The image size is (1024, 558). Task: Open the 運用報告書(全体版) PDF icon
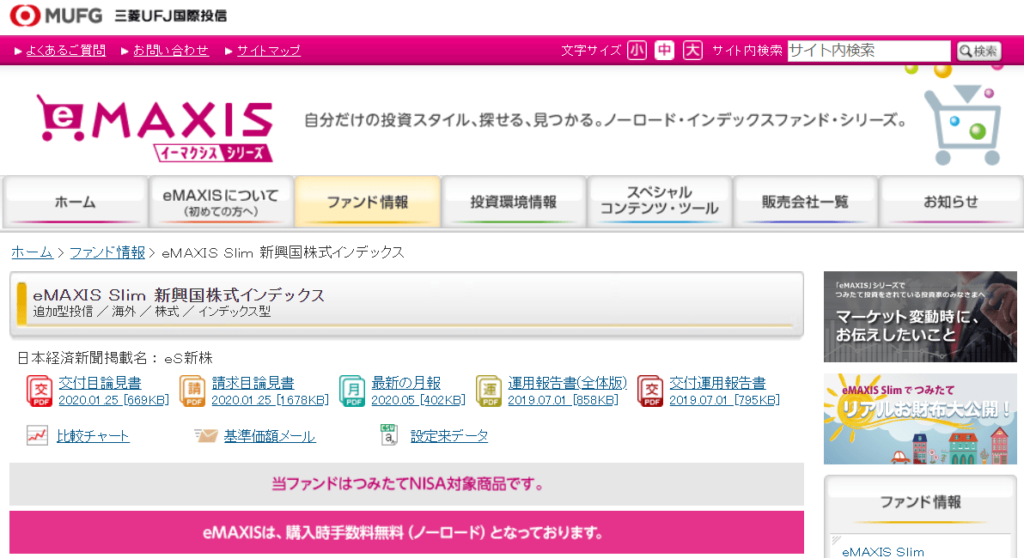click(x=489, y=391)
